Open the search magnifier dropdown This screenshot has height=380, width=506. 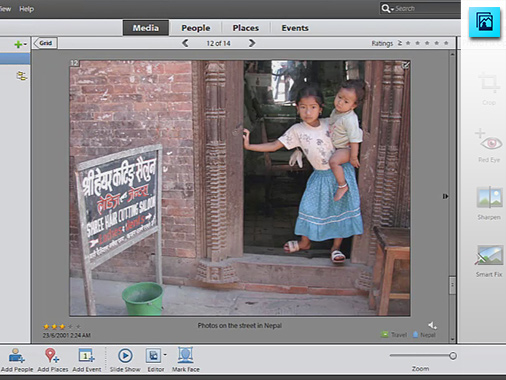point(388,8)
